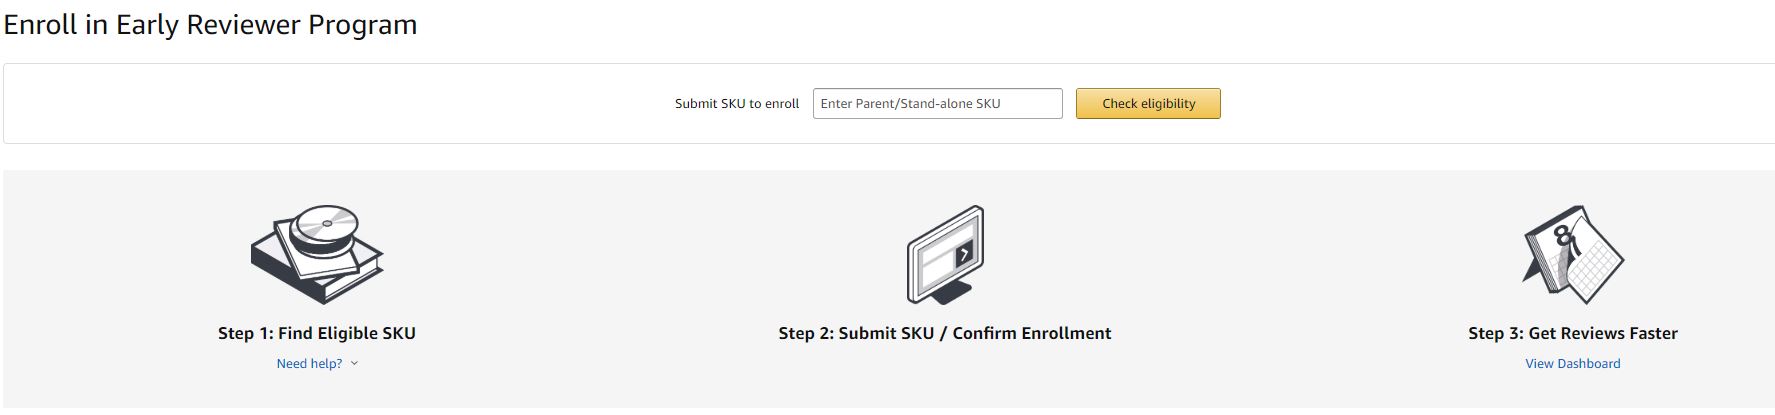Select Step 2: Submit SKU / Confirm Enrollment heading
This screenshot has height=415, width=1775.
[x=945, y=333]
